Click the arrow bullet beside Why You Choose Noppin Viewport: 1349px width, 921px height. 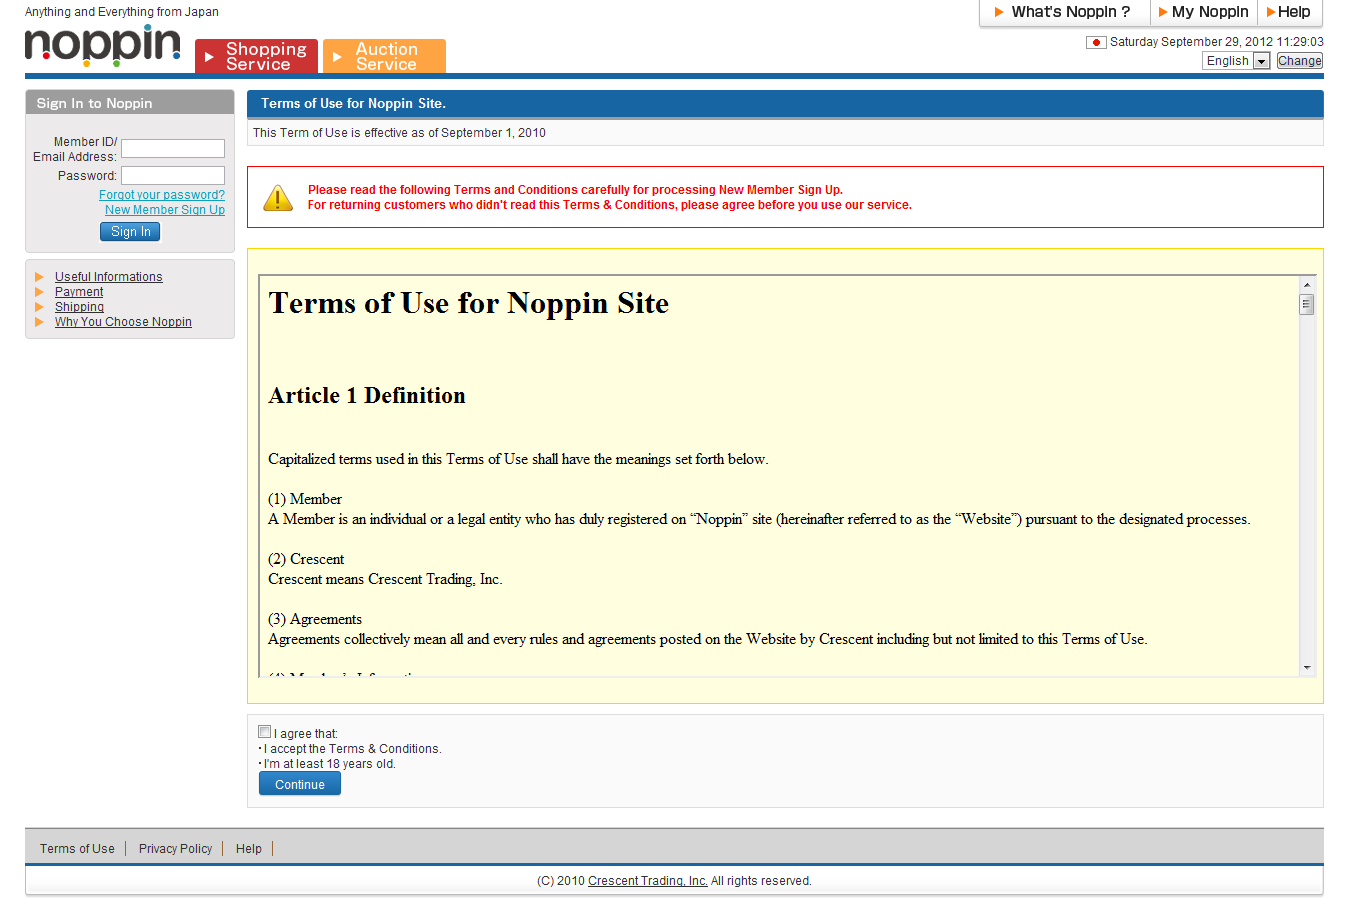click(x=39, y=322)
